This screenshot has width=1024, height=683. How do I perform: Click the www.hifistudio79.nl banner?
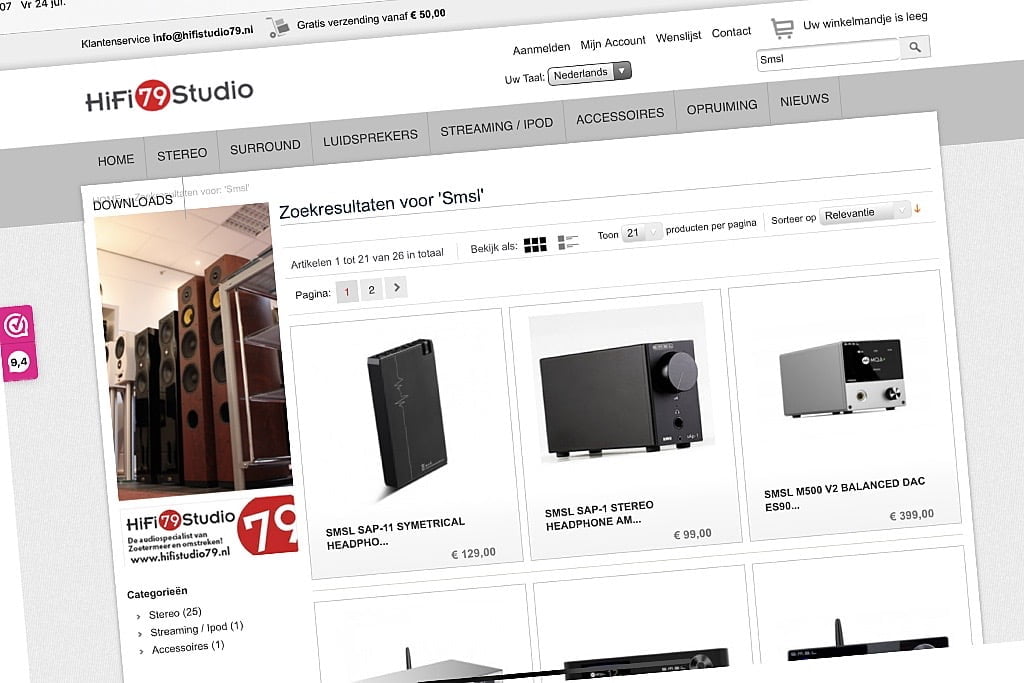(x=210, y=530)
